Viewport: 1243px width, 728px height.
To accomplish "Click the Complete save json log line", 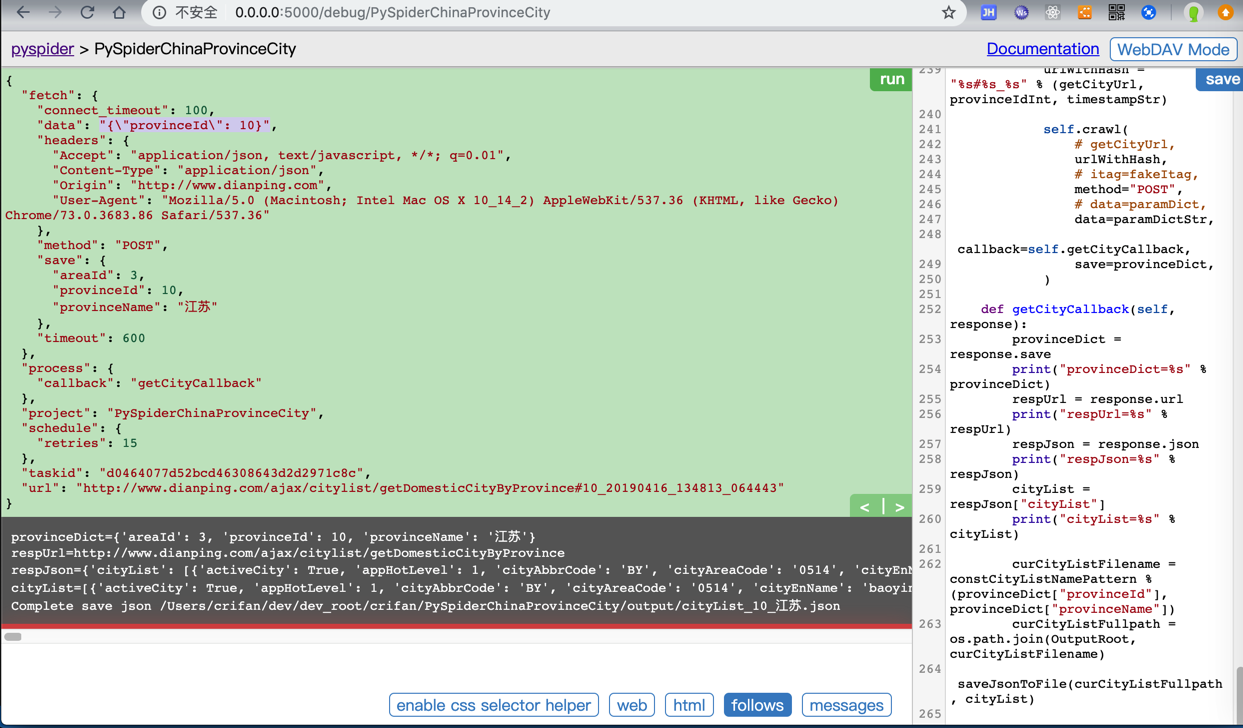I will tap(426, 606).
